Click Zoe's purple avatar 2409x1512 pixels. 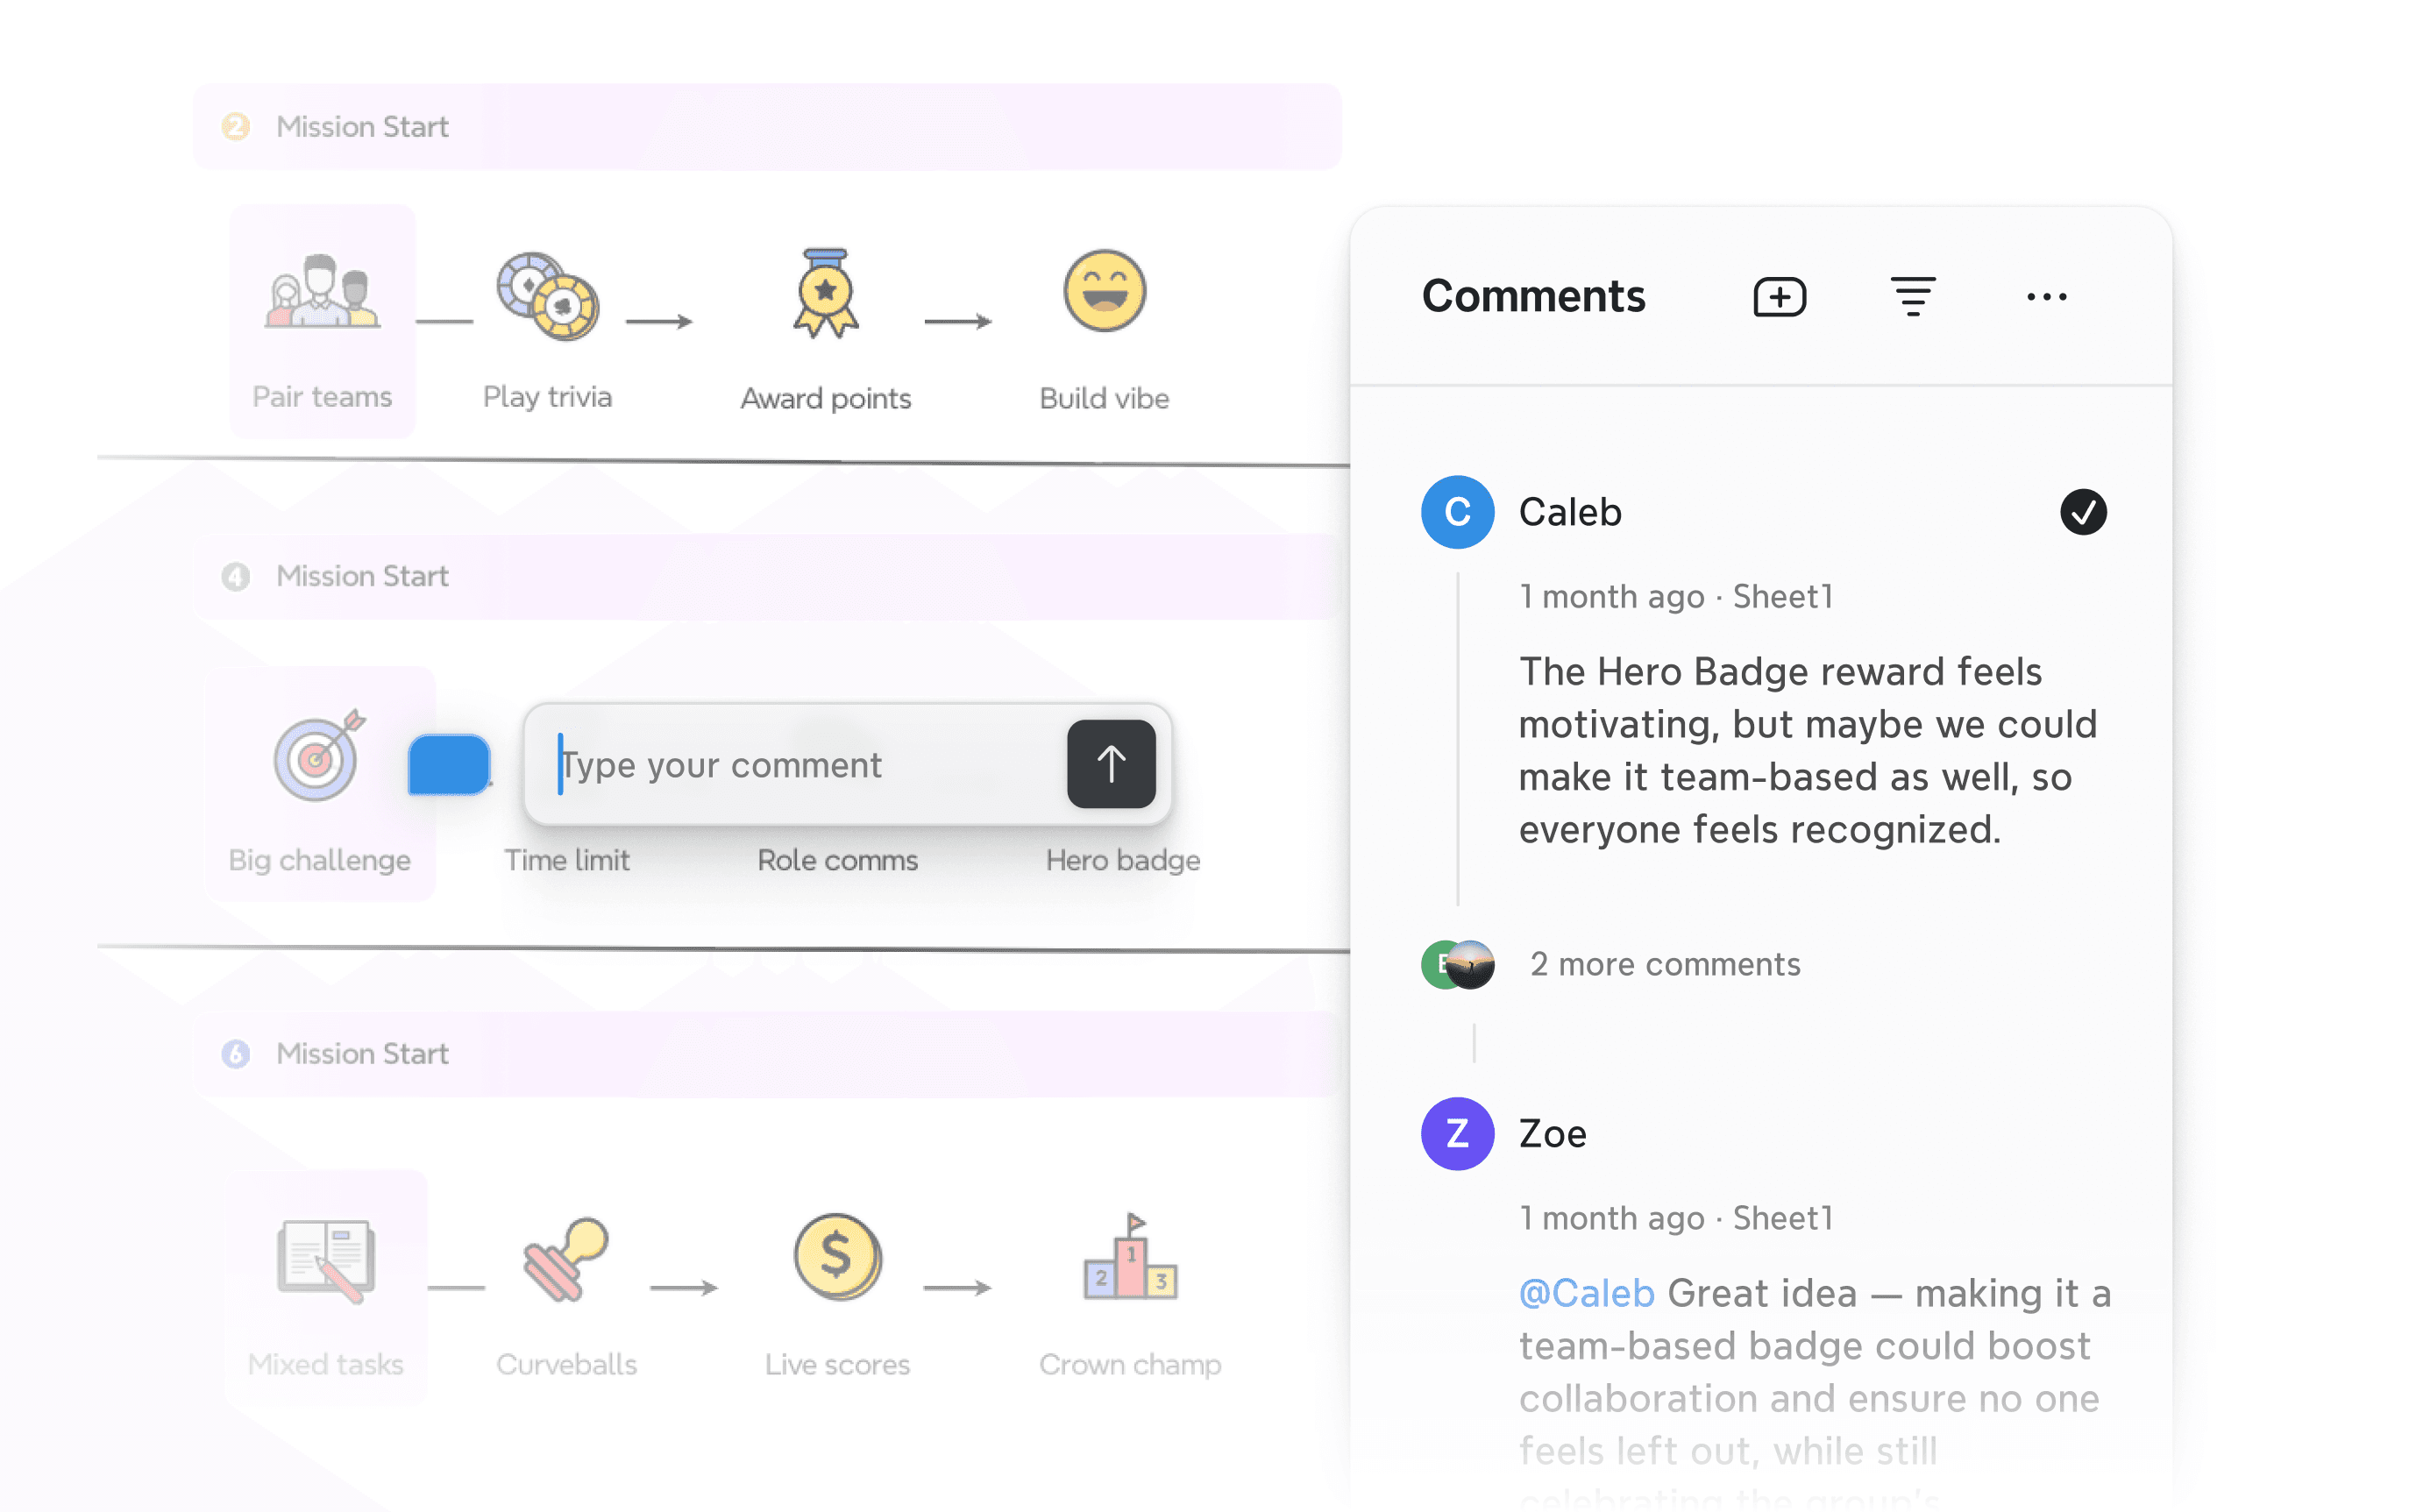(x=1457, y=1134)
